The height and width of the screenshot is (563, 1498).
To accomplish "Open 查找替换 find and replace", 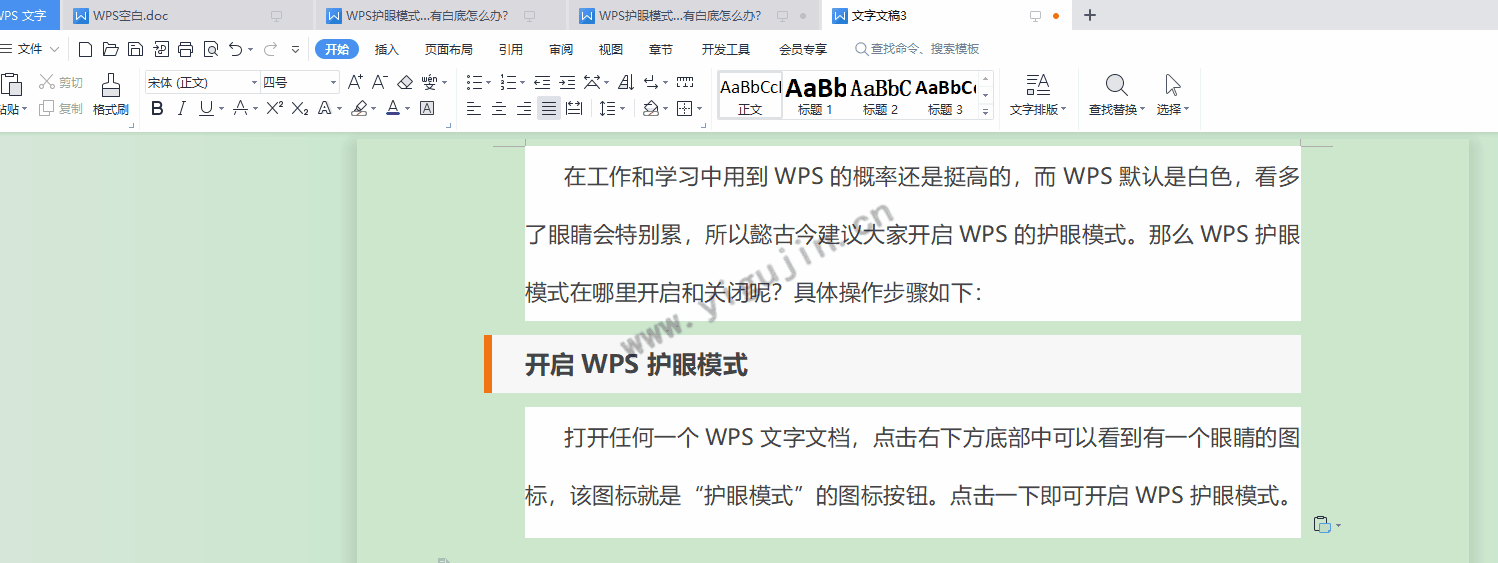I will click(x=1117, y=95).
